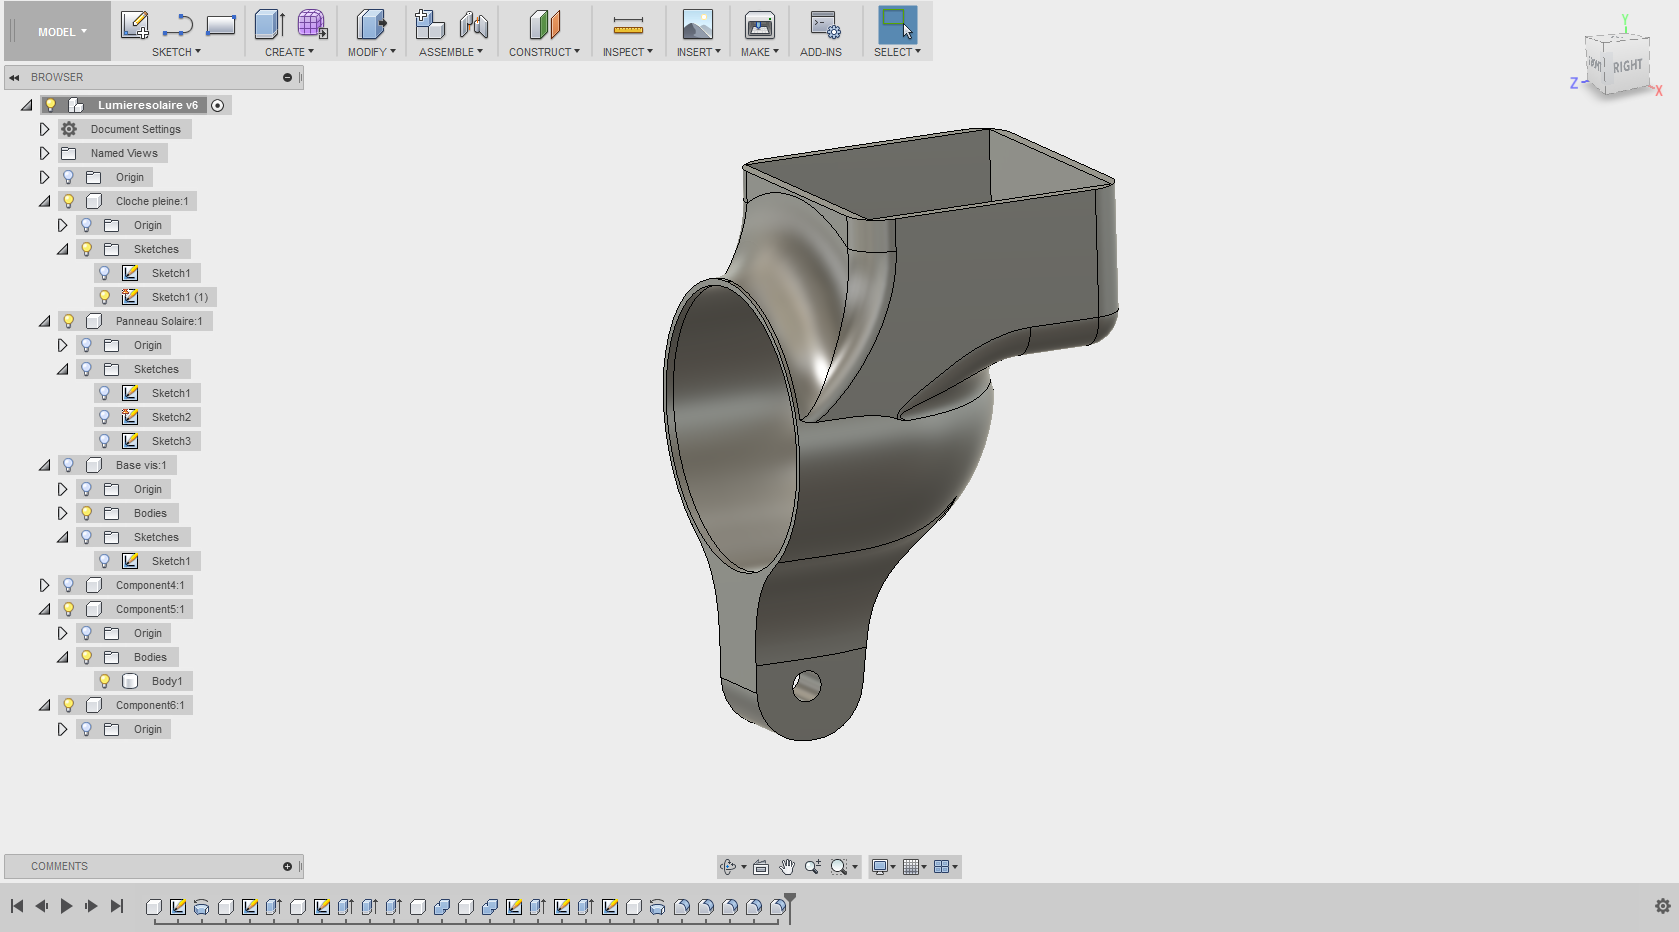The width and height of the screenshot is (1679, 932).
Task: Expand the COMMENTS panel plus button
Action: (x=287, y=866)
